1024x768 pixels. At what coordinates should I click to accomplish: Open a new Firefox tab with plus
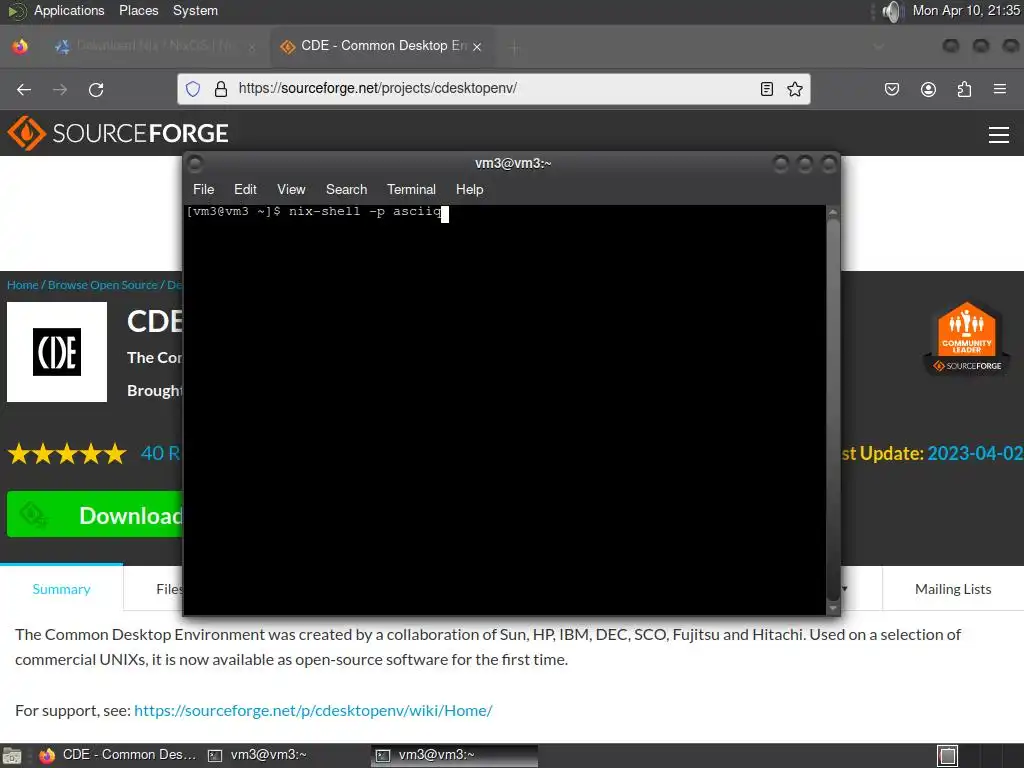click(515, 46)
